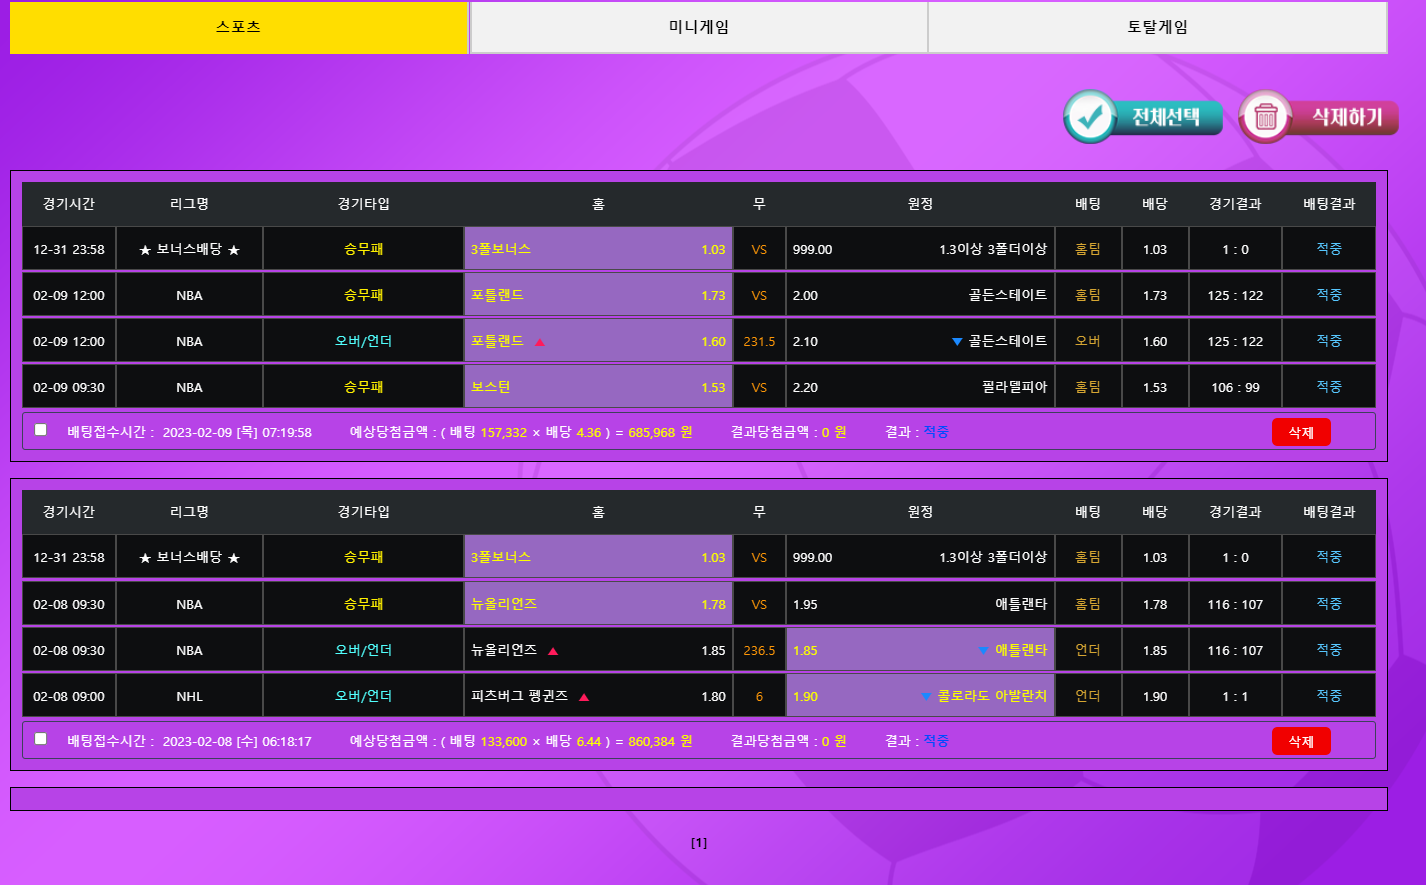Switch to the 스포츠 tab
Viewport: 1426px width, 885px height.
[239, 28]
